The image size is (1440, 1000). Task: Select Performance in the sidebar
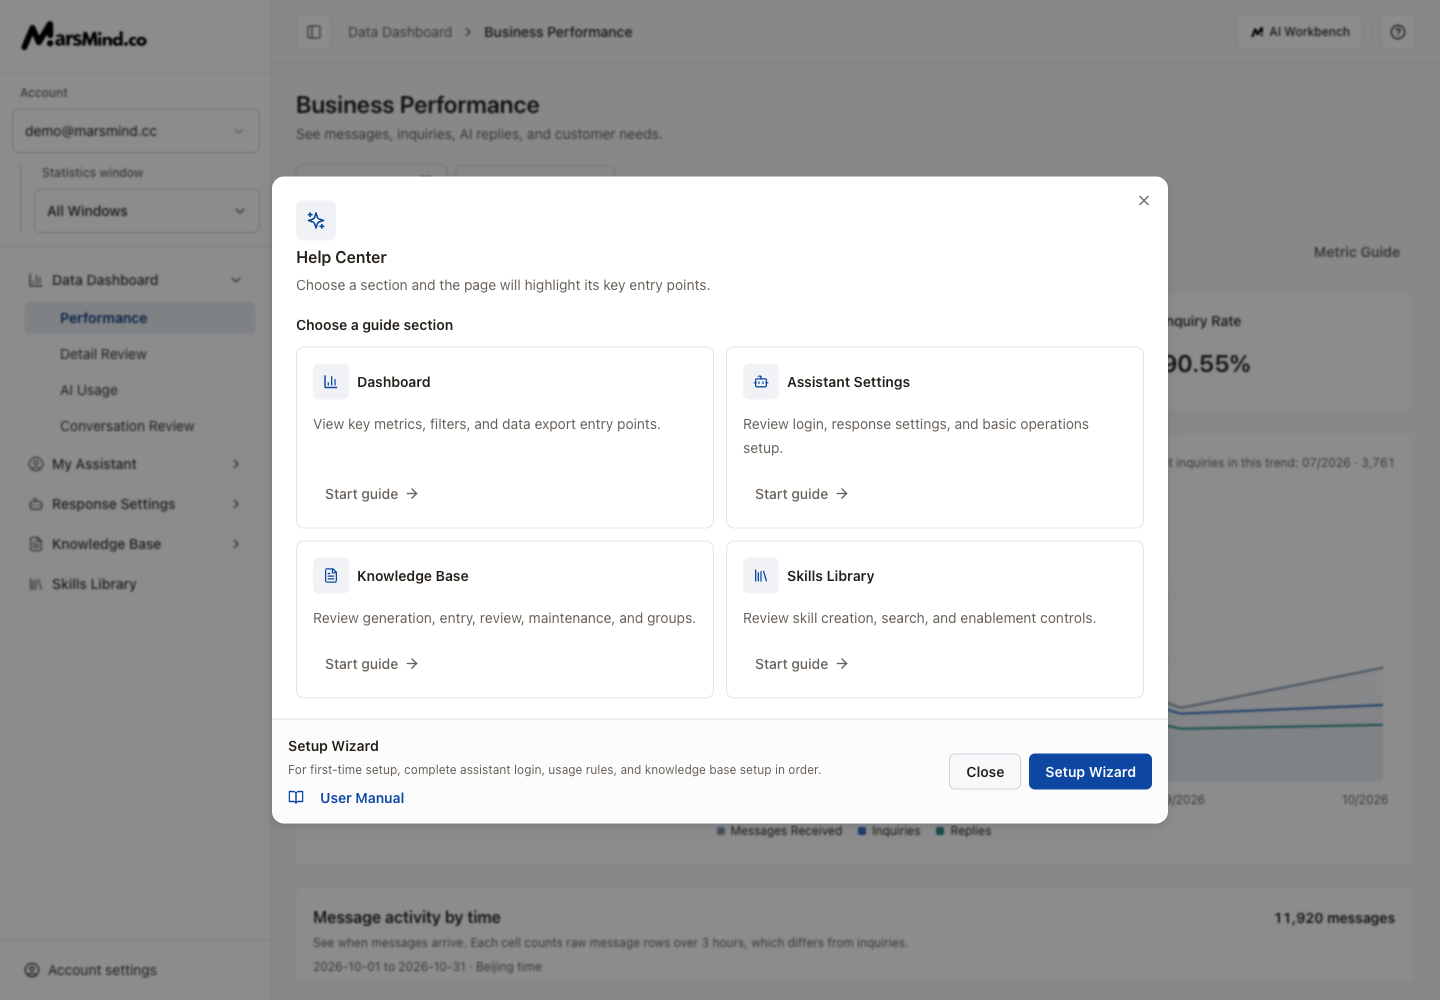(140, 318)
